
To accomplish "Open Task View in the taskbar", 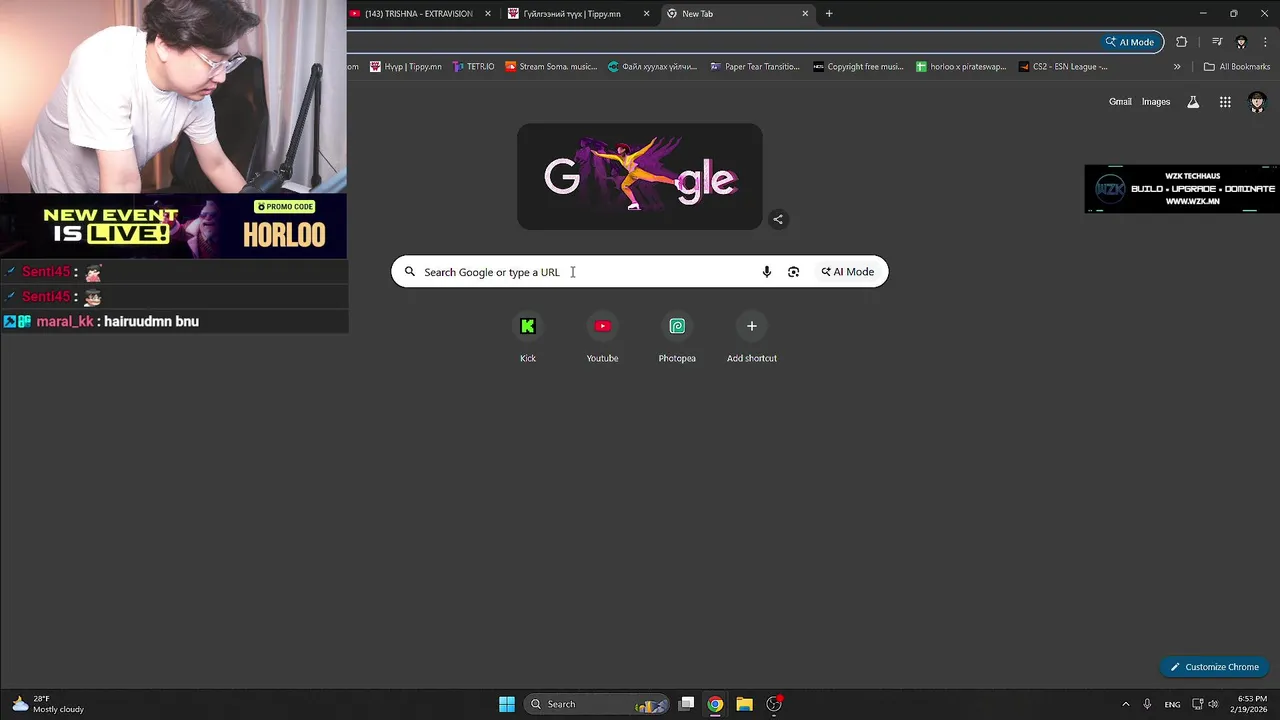I will 686,704.
